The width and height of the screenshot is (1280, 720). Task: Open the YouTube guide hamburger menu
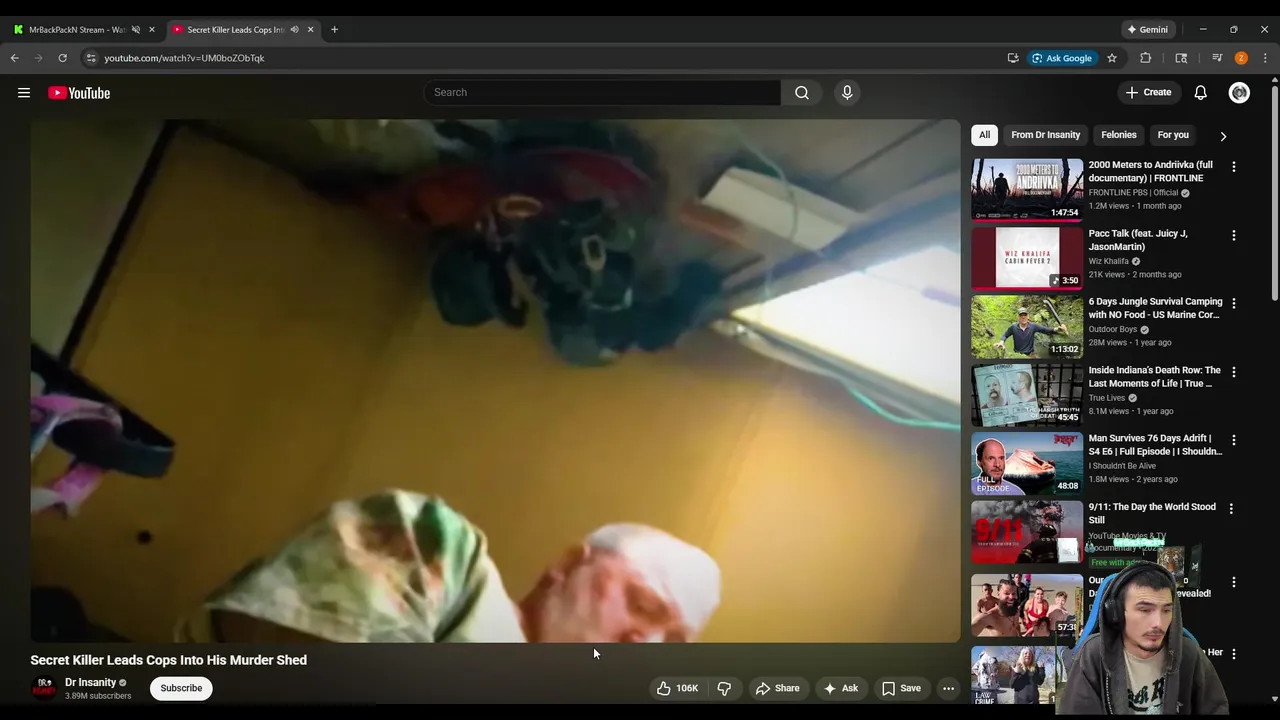tap(24, 93)
